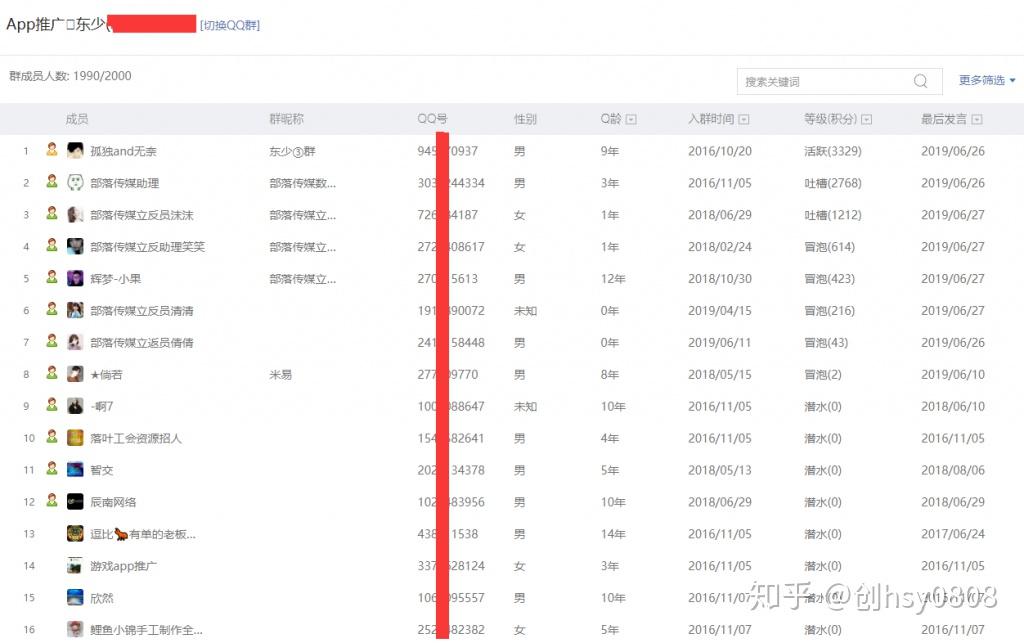Open member name 孤独and无奈

click(123, 151)
